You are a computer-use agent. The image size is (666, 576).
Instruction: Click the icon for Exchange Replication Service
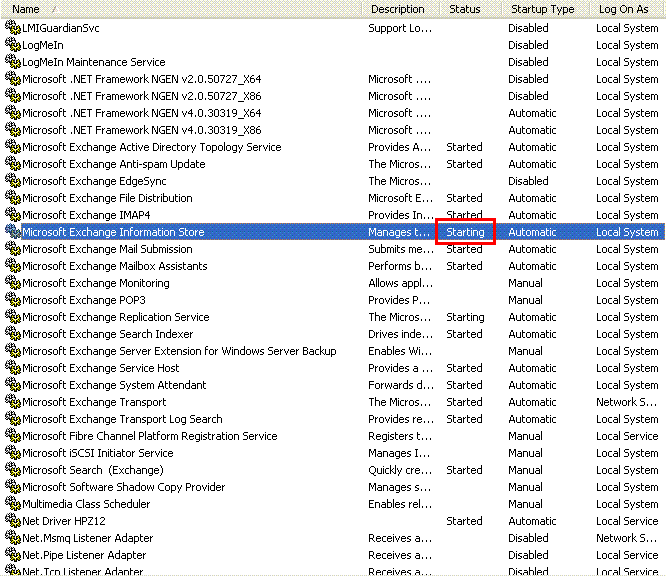13,316
